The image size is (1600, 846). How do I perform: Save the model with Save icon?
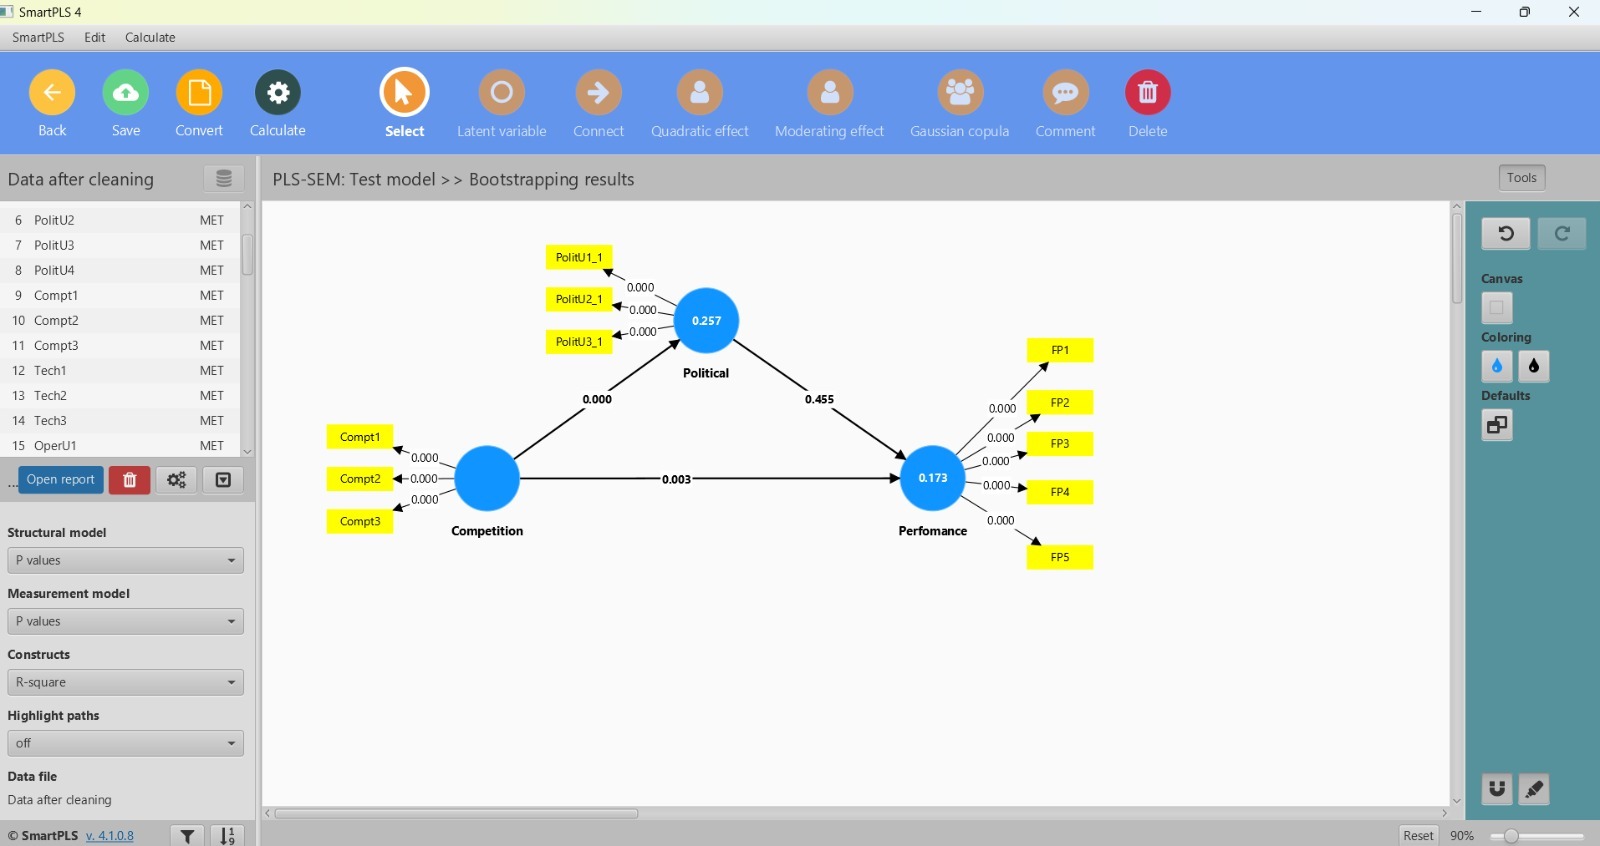126,93
